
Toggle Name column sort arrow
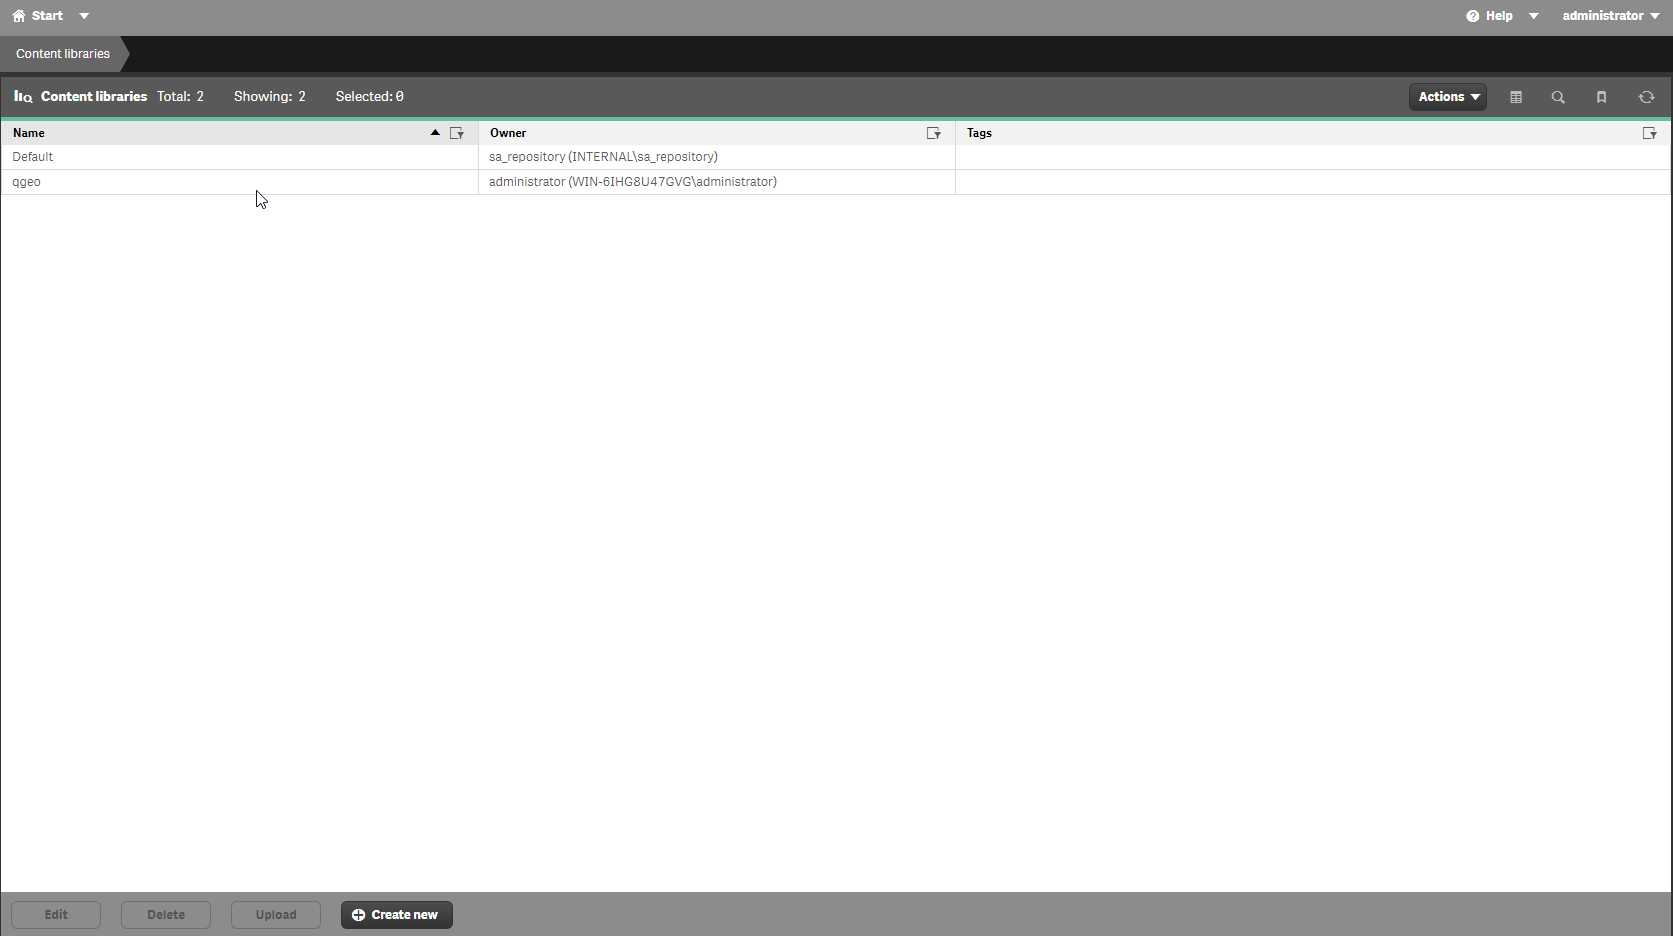point(435,132)
